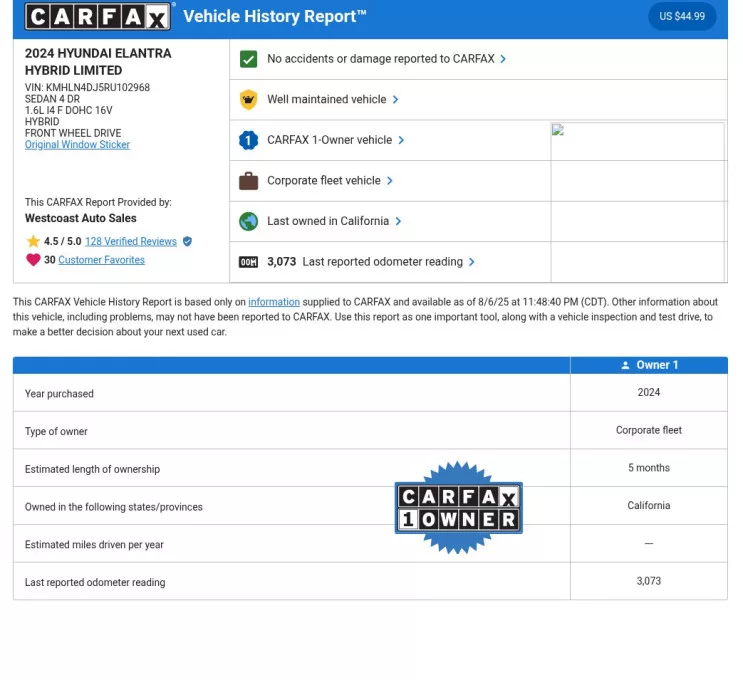
Task: Click the CARFAX 1 Owner starburst badge
Action: tap(459, 508)
